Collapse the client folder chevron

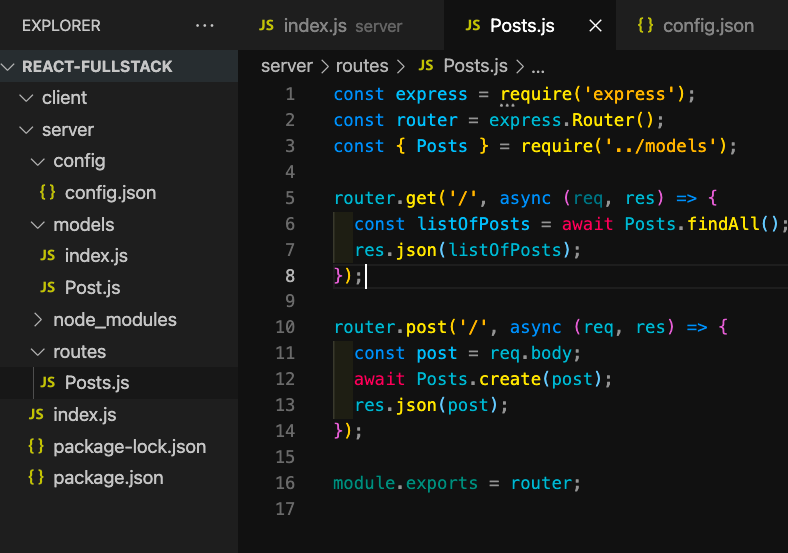pyautogui.click(x=26, y=98)
